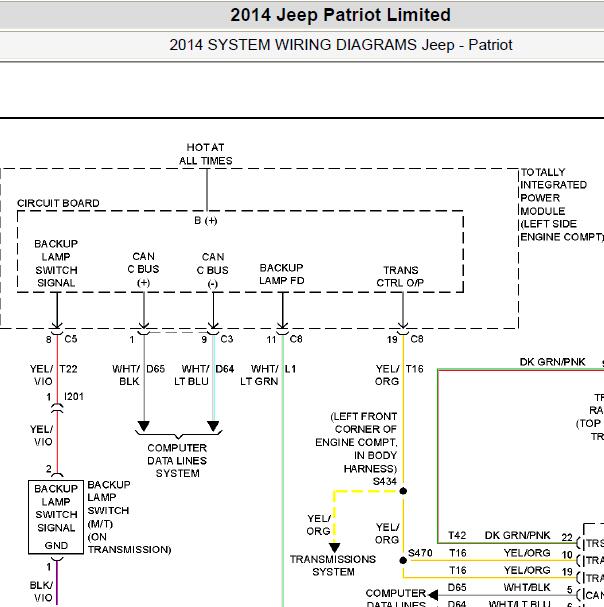Click "YEL/VIO" beside T22

[41, 375]
